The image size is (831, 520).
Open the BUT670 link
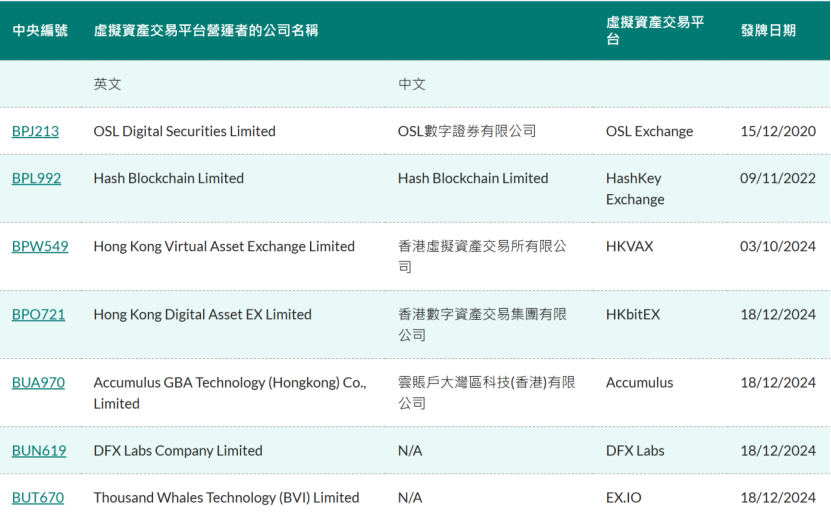37,497
